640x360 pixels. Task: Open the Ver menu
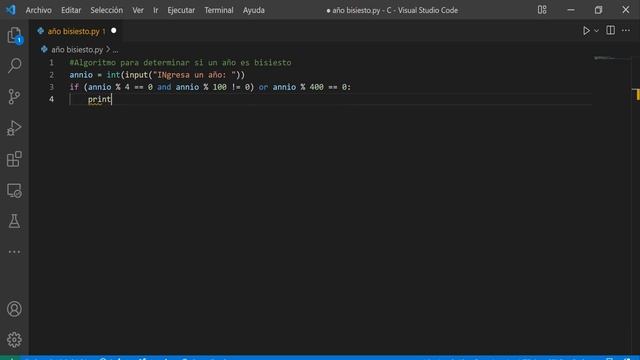(x=138, y=10)
